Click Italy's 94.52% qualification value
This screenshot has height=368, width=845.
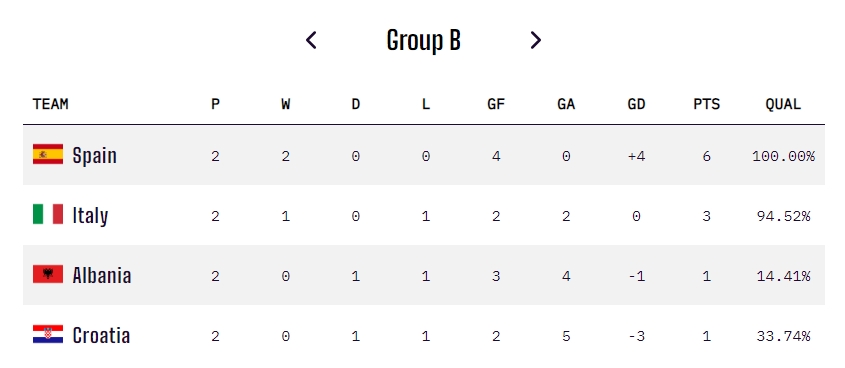784,216
